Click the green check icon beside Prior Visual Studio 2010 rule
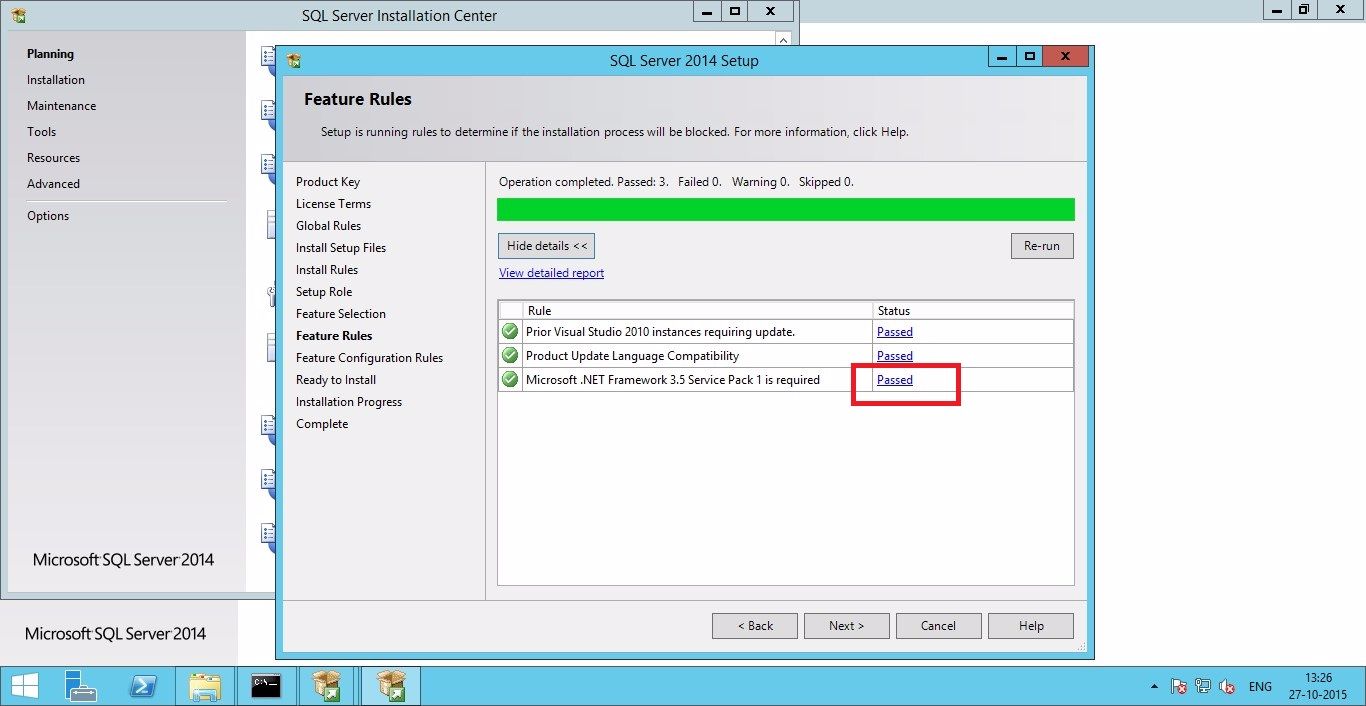 pyautogui.click(x=510, y=331)
